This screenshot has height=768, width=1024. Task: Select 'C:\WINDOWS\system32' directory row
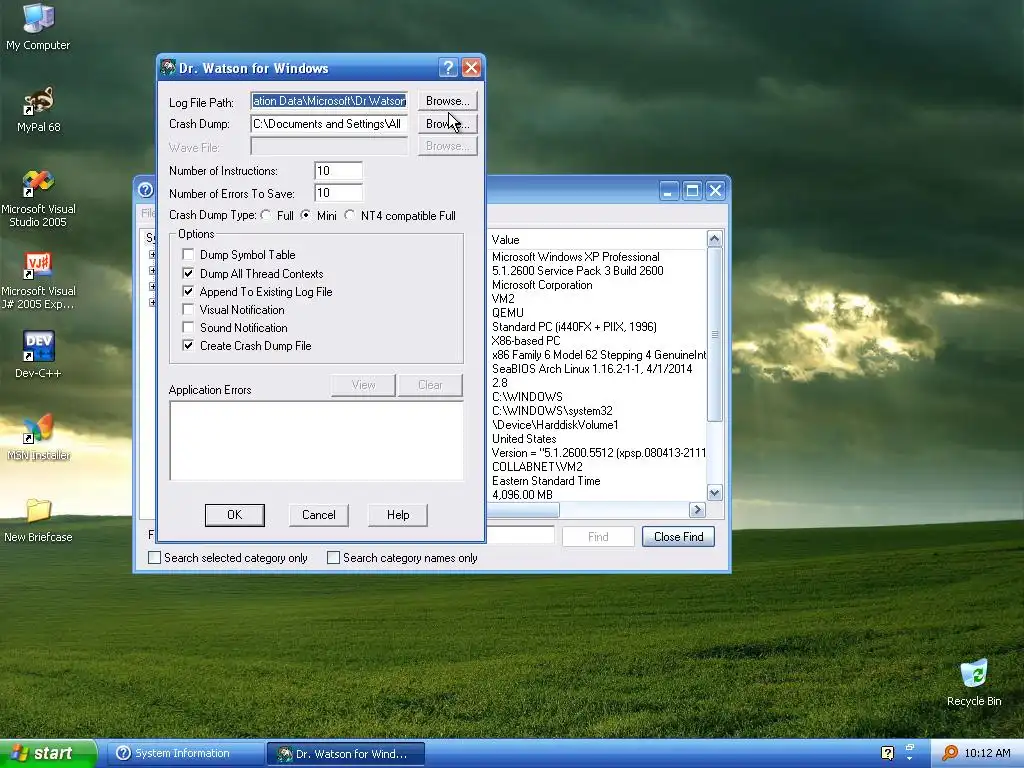point(552,411)
